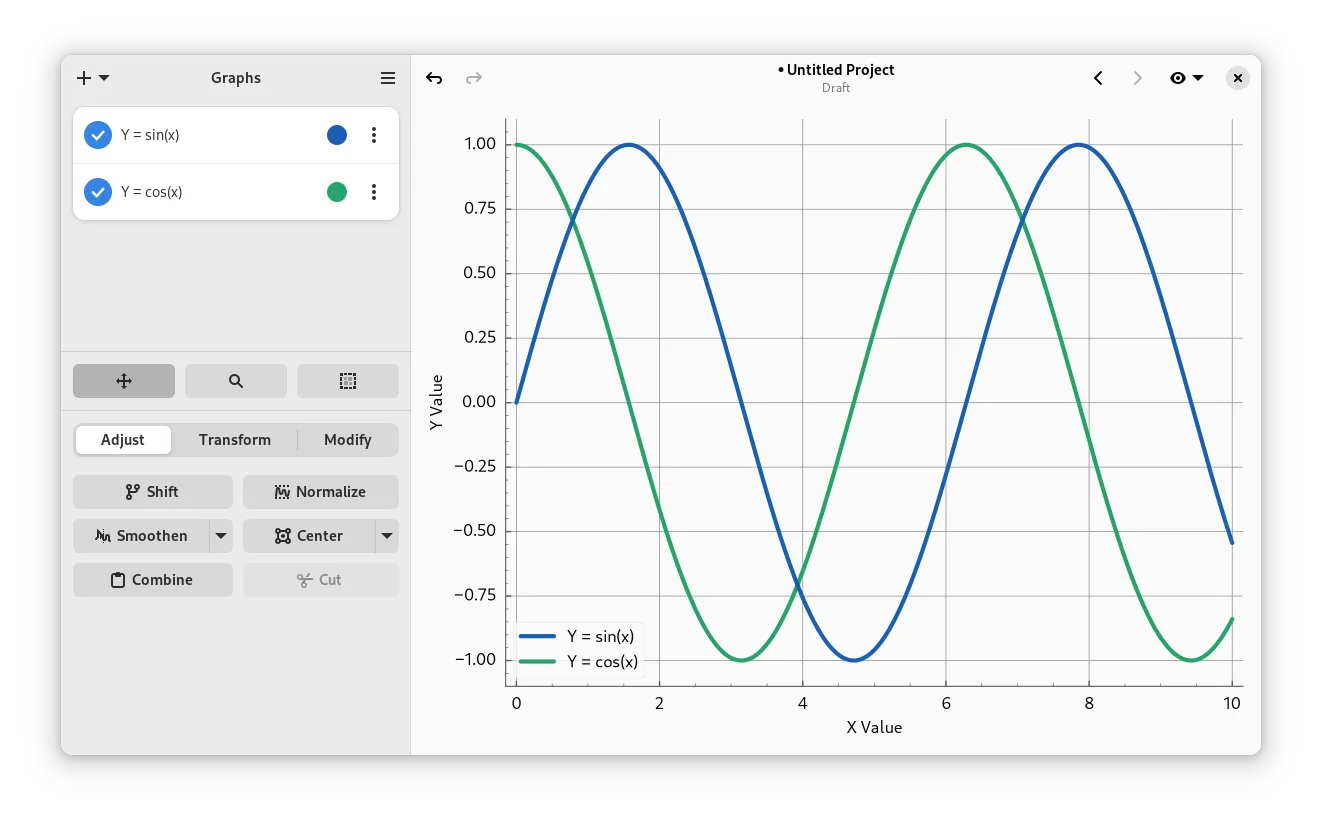Screen dimensions: 1322x822
Task: Switch to the Modify tab
Action: [x=347, y=440]
